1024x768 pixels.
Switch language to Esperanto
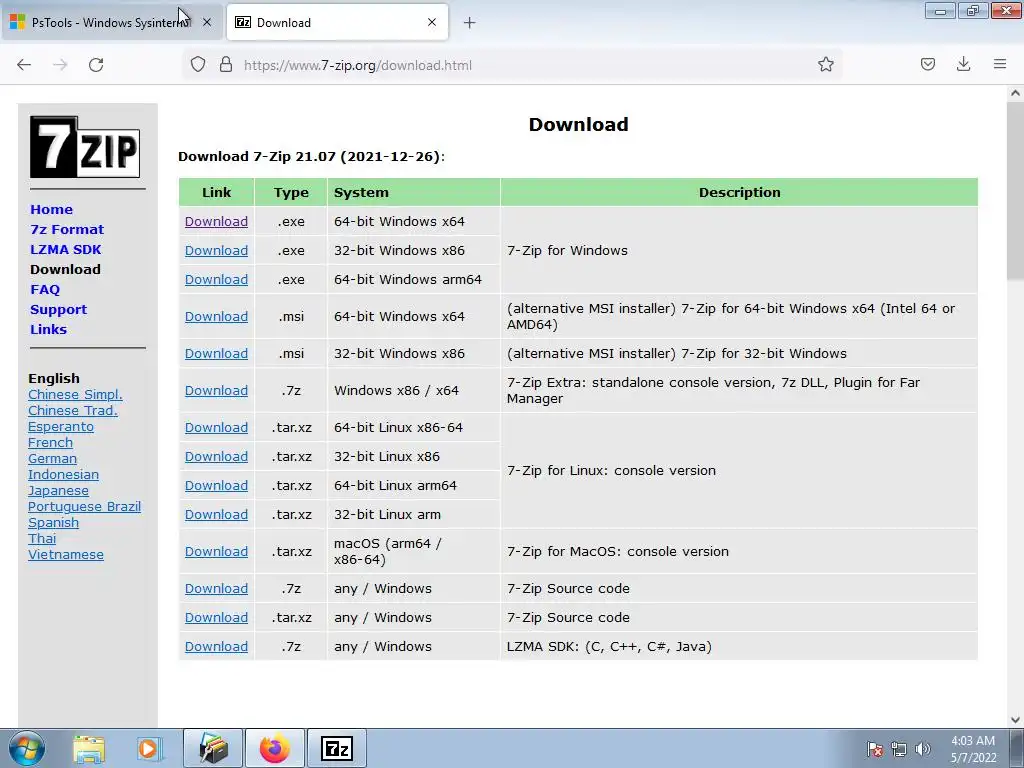[61, 426]
